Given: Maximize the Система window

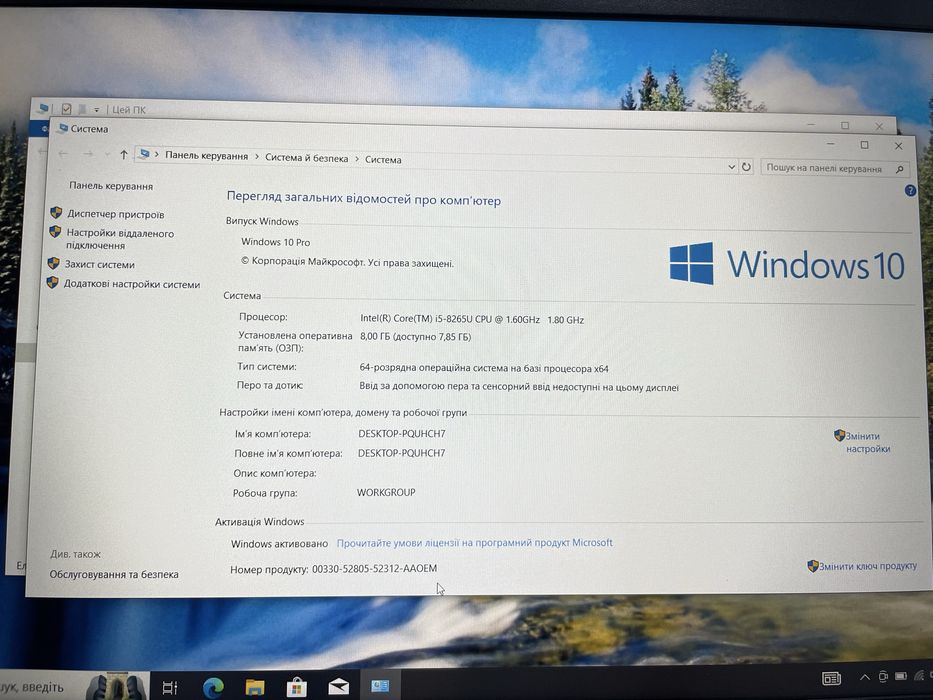Looking at the screenshot, I should pyautogui.click(x=865, y=145).
